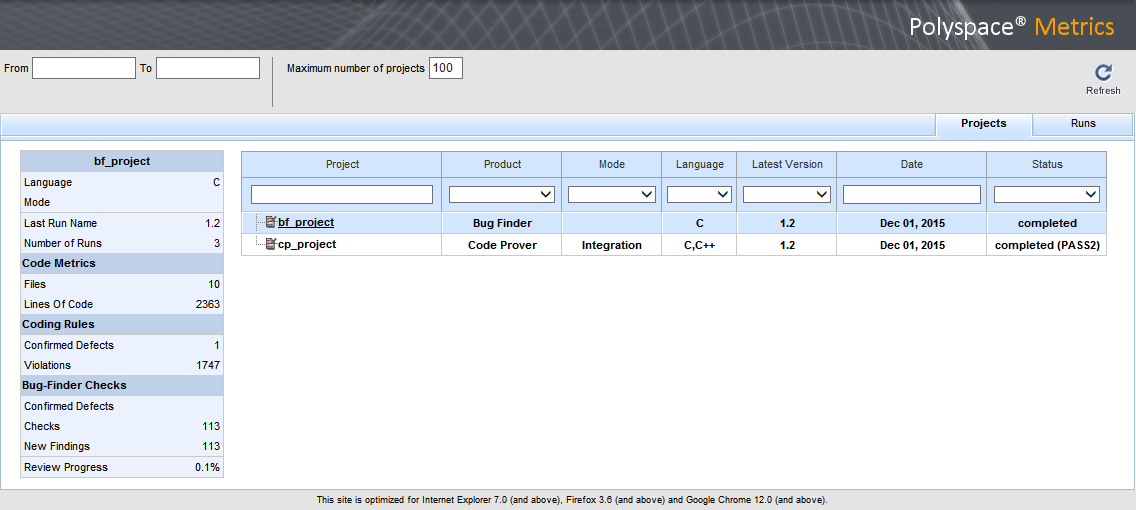
Task: Click the Review Progress value 0.1%
Action: click(207, 467)
